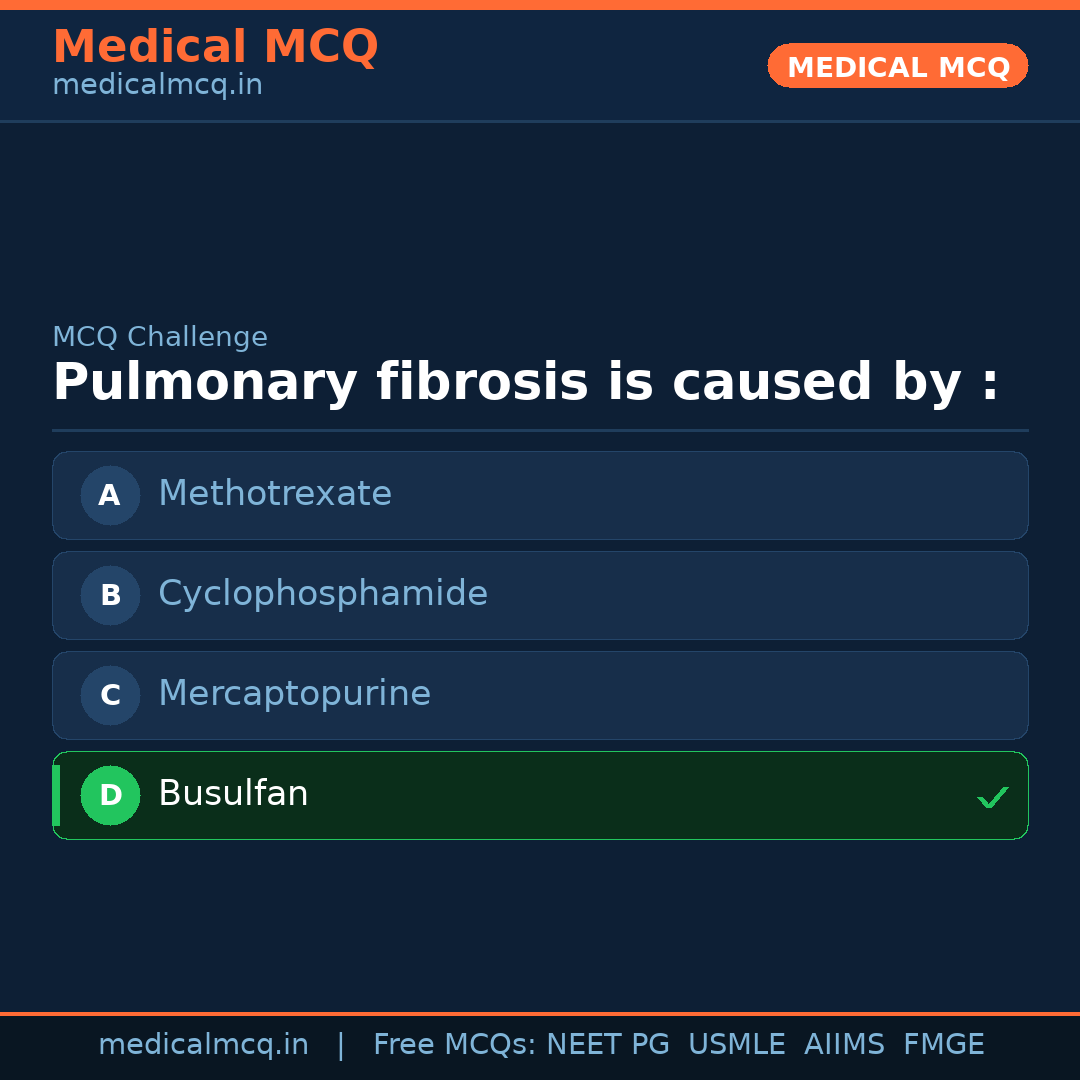Screen dimensions: 1080x1080
Task: Open the medicalmcq.in footer link
Action: pos(203,1045)
